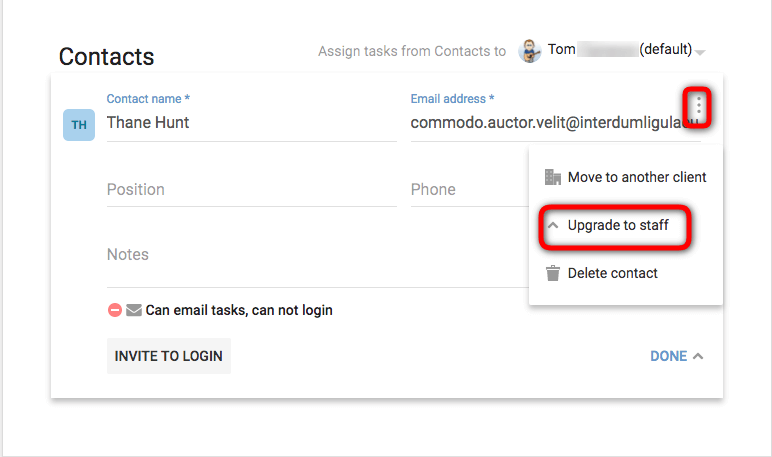This screenshot has height=457, width=772.
Task: Click the TH contact avatar
Action: coord(79,124)
